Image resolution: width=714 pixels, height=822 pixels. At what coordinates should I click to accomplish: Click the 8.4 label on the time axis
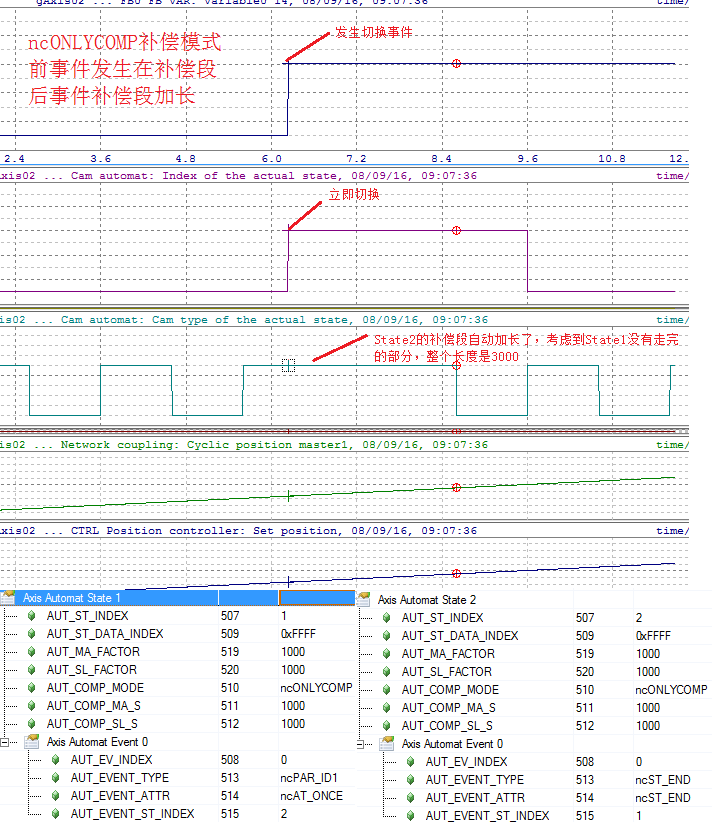click(x=441, y=159)
